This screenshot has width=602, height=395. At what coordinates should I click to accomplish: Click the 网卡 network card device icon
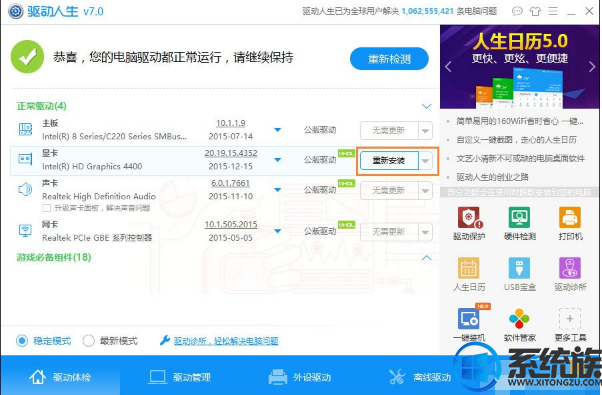click(x=25, y=230)
